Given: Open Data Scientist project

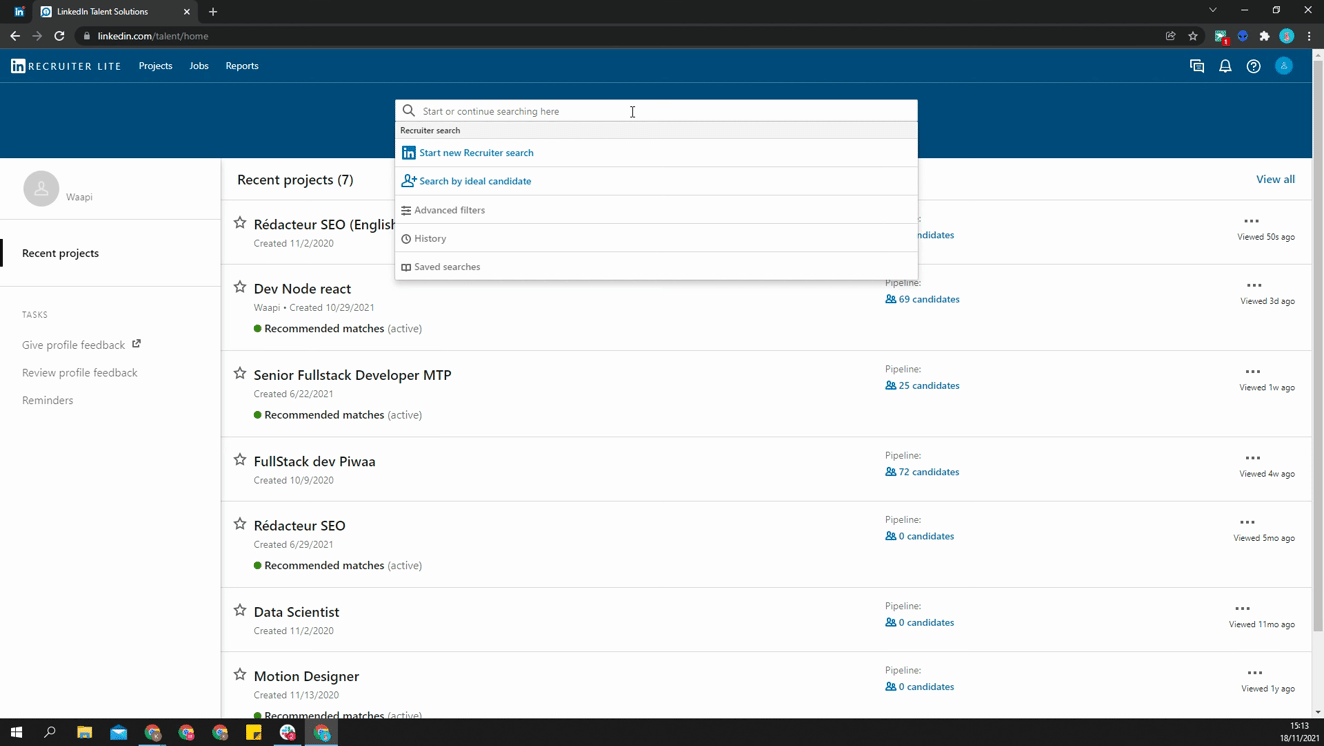Looking at the screenshot, I should pyautogui.click(x=296, y=612).
